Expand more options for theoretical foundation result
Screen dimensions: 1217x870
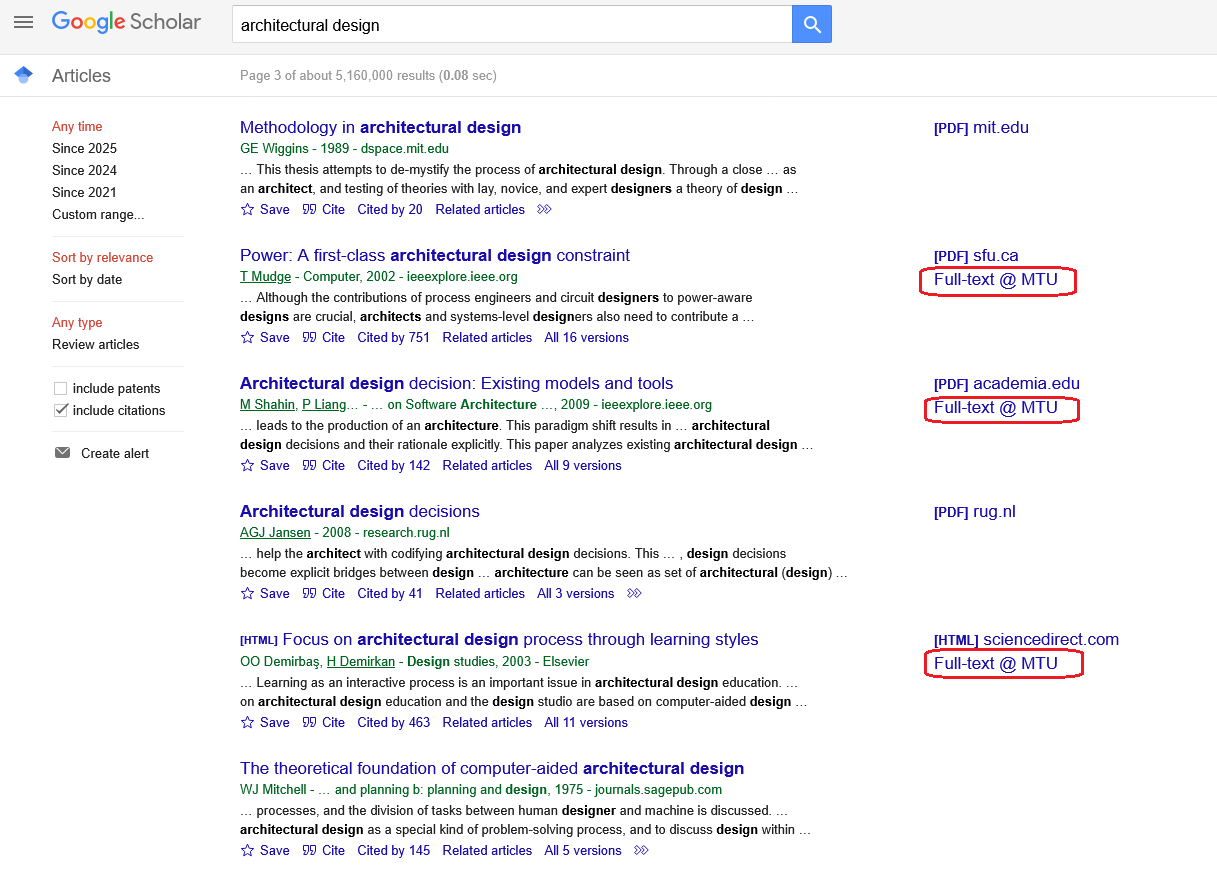click(x=641, y=850)
